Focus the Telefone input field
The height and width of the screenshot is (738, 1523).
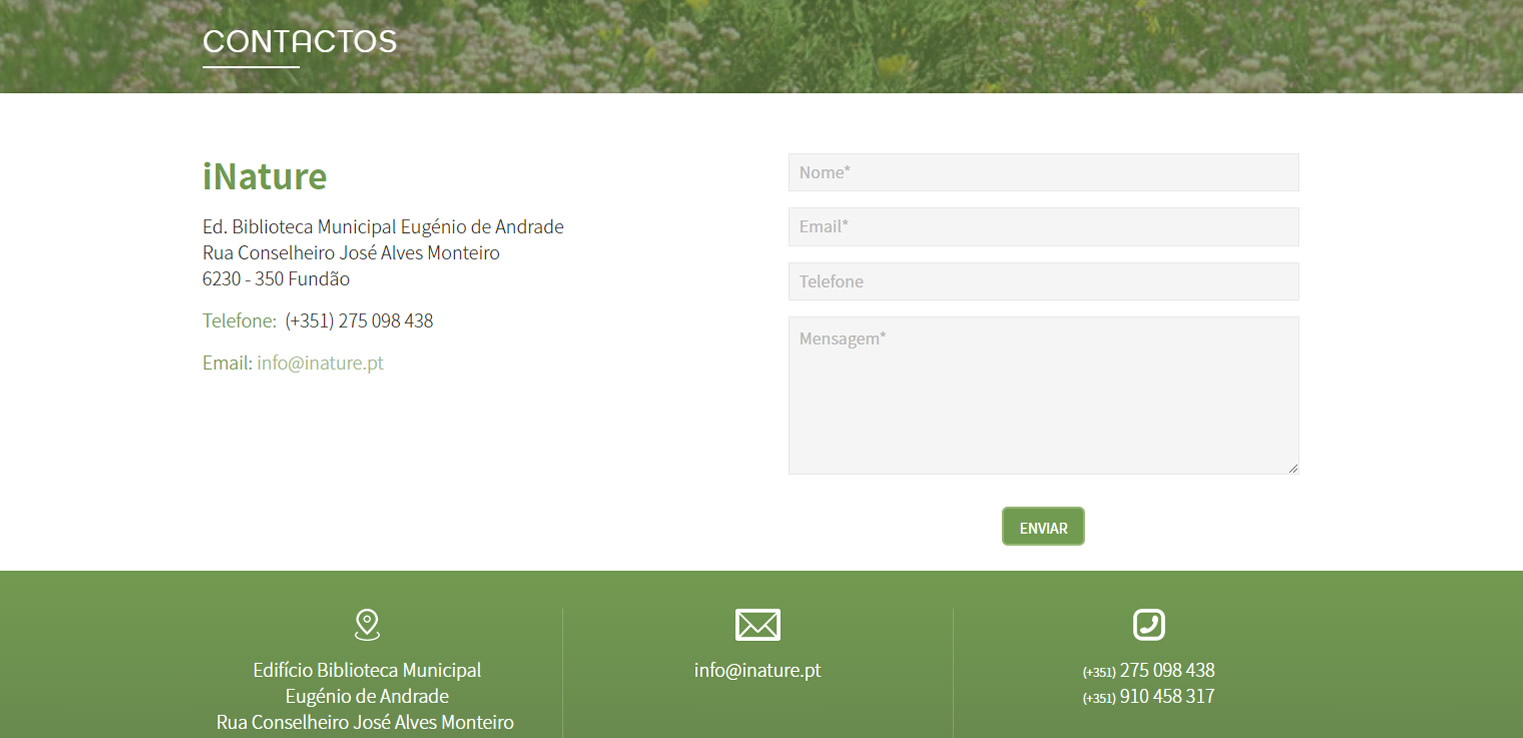[x=1043, y=281]
